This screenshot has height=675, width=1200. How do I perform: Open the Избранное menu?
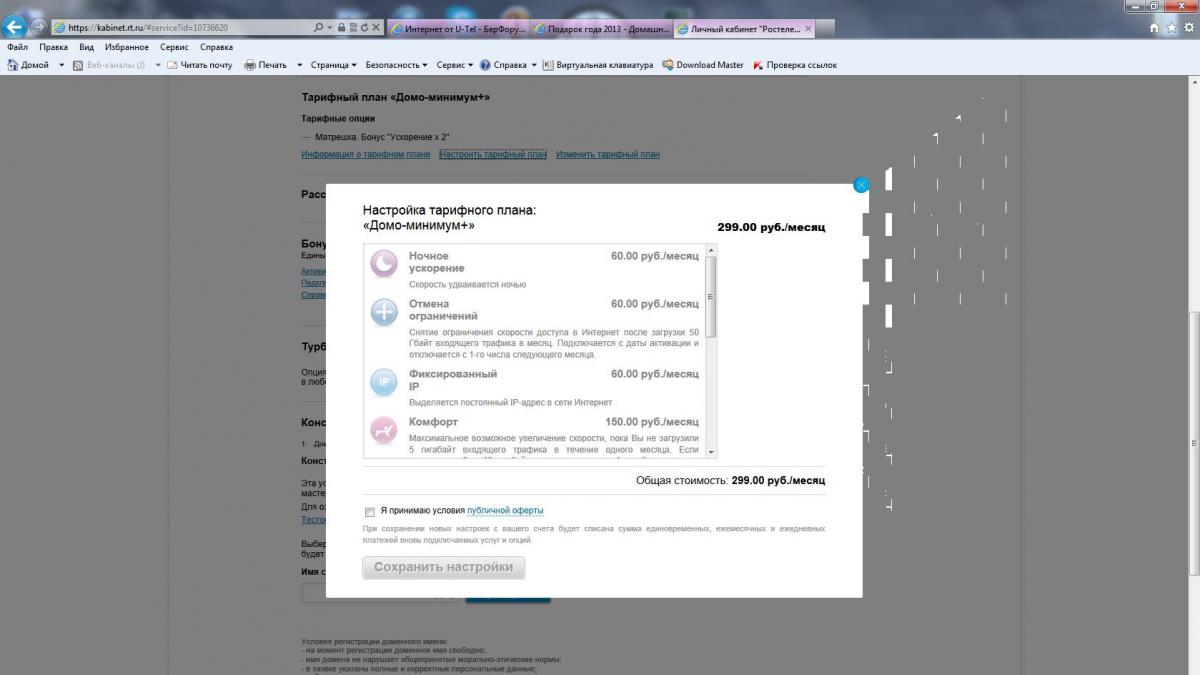[x=126, y=47]
